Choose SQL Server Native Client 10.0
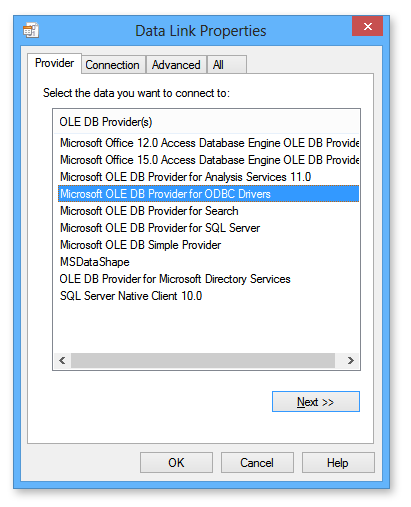Screen dimensions: 411x507 click(209, 296)
